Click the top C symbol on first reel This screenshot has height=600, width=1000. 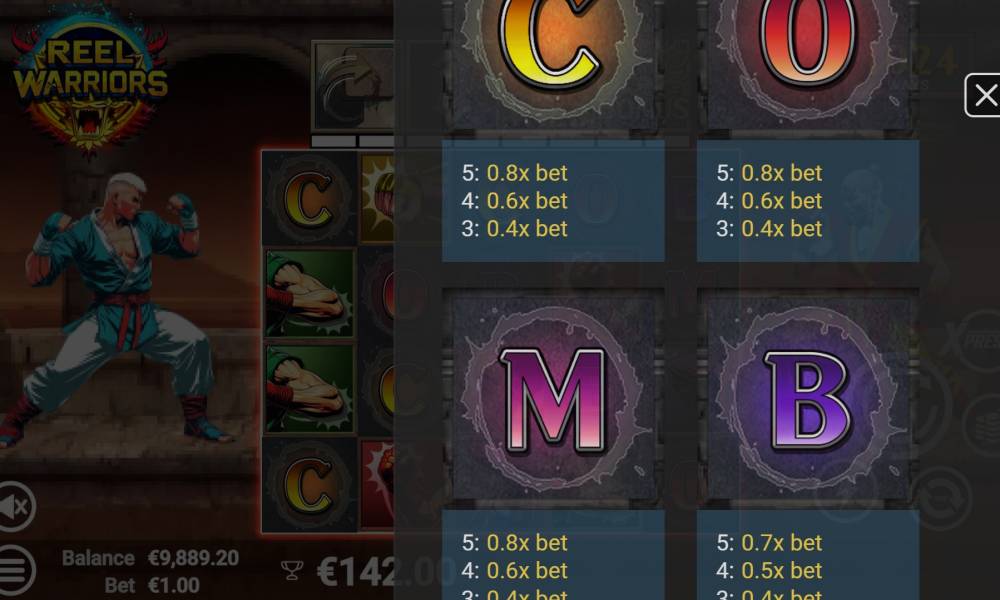pyautogui.click(x=309, y=200)
